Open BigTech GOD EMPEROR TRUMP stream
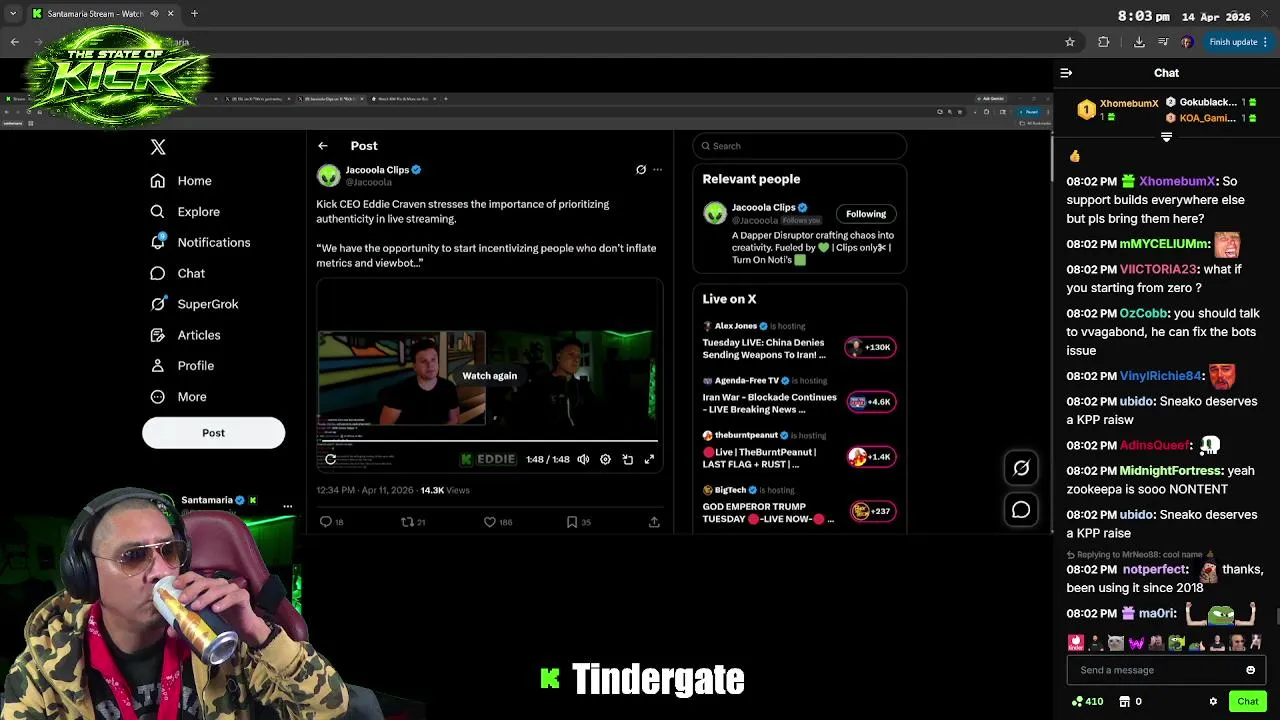The width and height of the screenshot is (1280, 720). pyautogui.click(x=799, y=506)
